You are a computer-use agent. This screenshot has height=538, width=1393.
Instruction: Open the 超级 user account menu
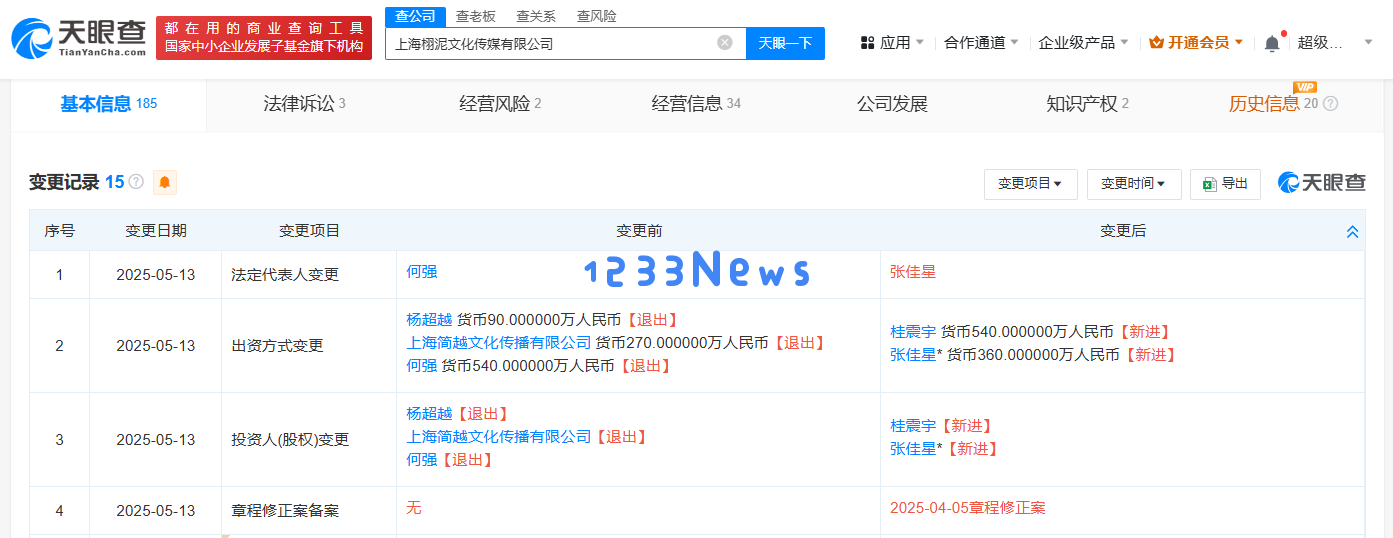[x=1333, y=43]
